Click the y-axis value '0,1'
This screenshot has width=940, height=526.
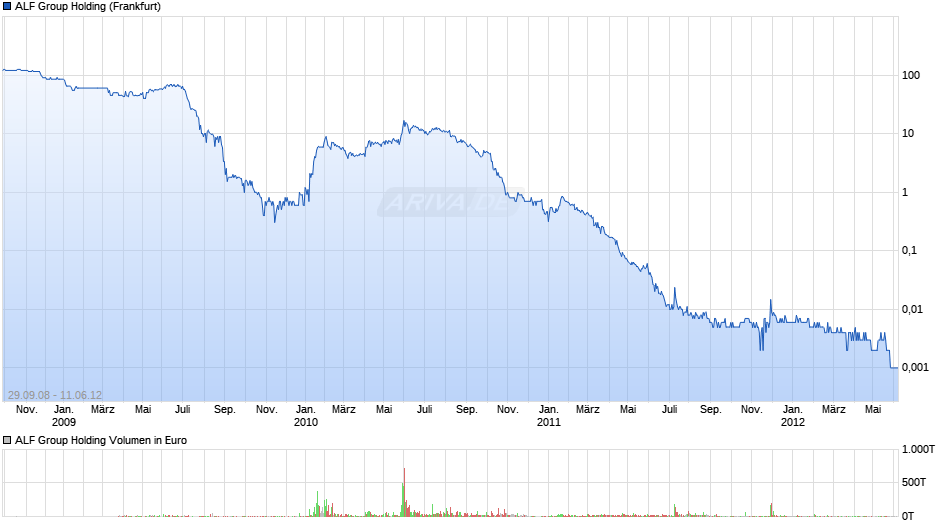tap(909, 251)
